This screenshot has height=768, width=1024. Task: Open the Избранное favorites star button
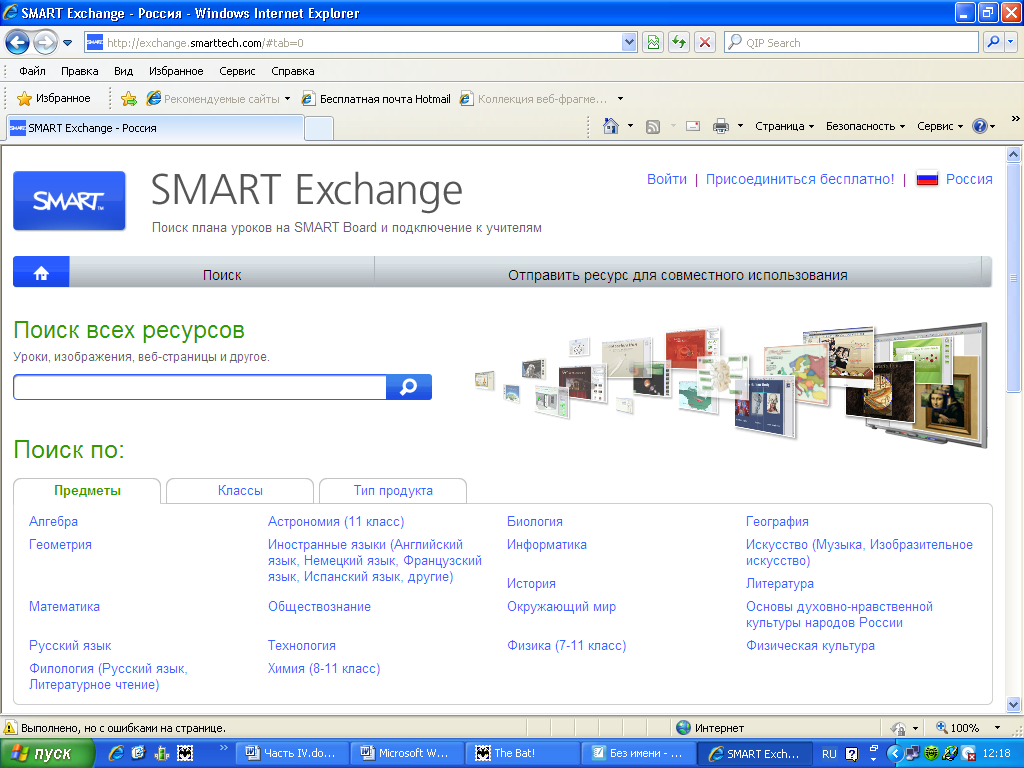[x=54, y=99]
